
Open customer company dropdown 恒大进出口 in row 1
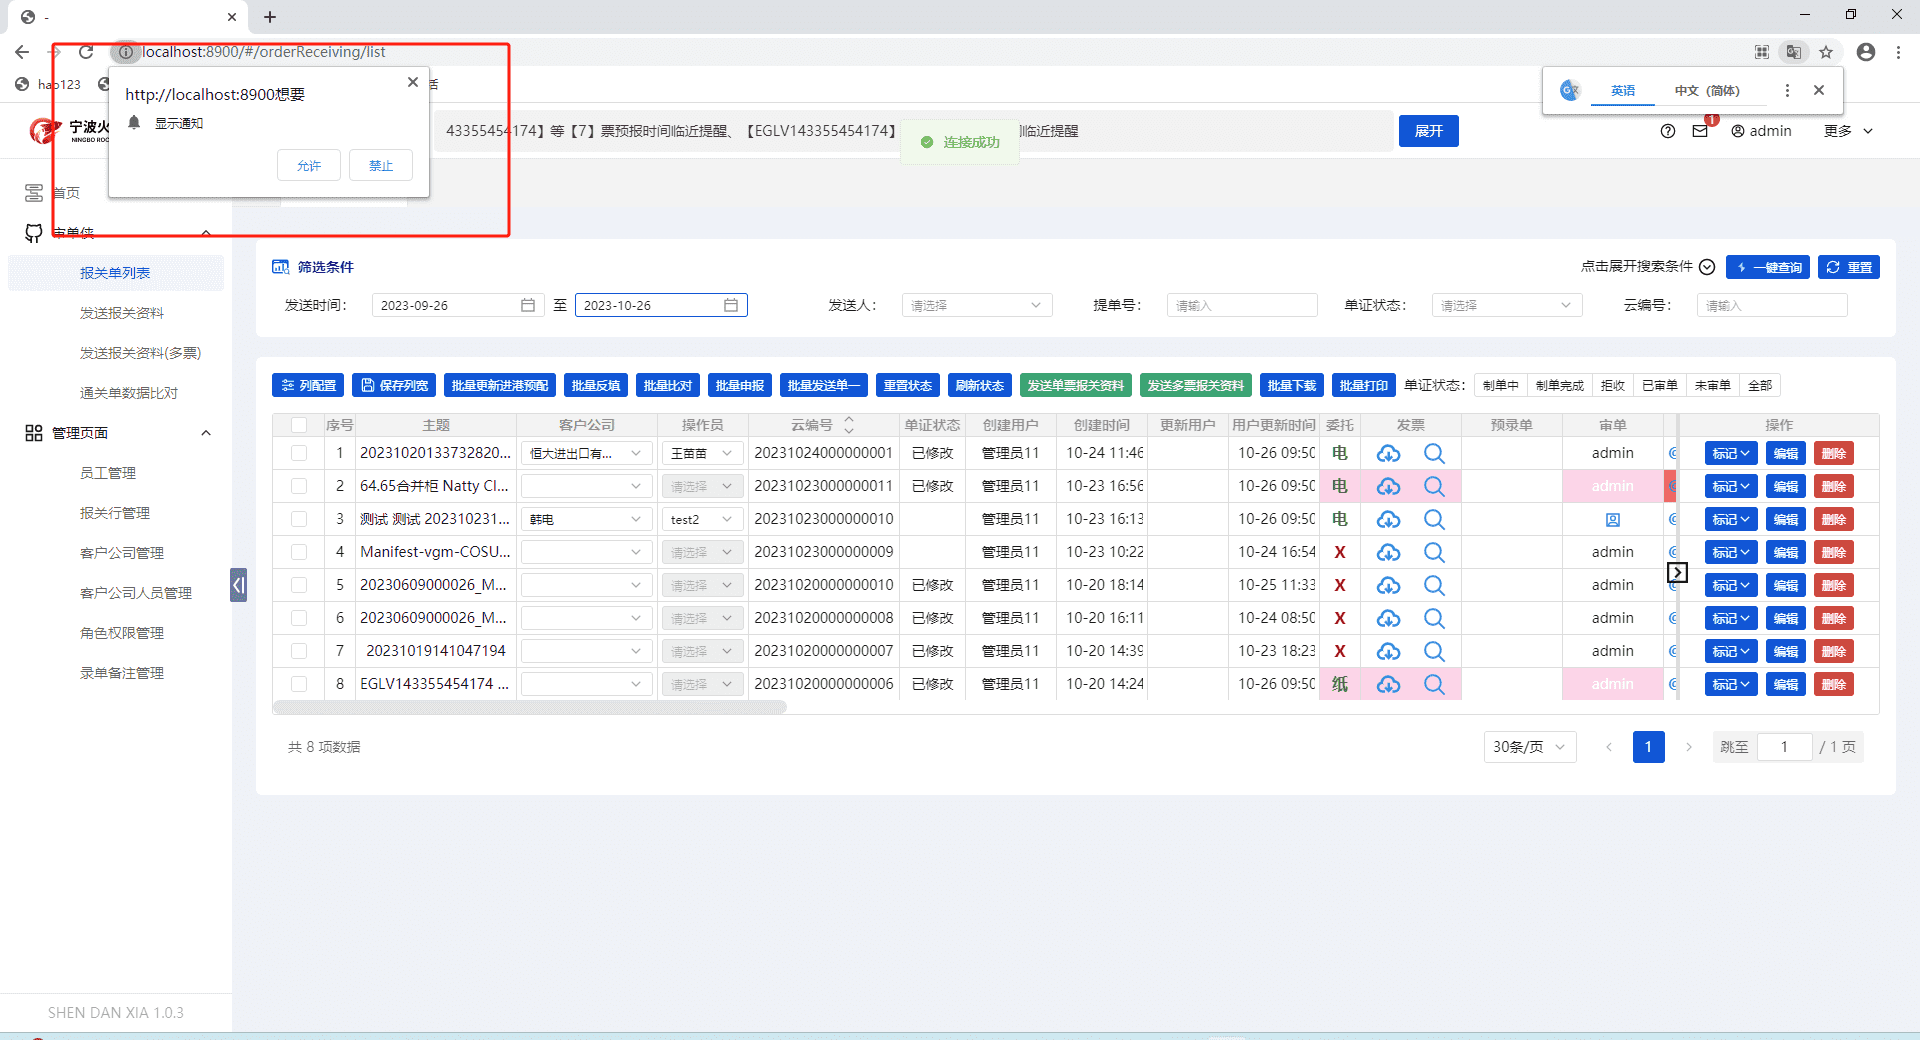pos(587,453)
